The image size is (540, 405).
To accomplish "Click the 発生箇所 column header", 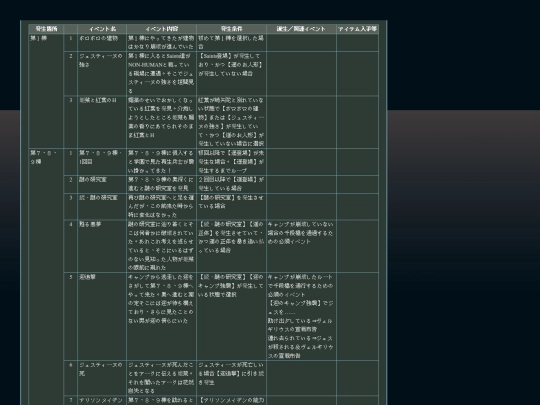I will 46,29.
